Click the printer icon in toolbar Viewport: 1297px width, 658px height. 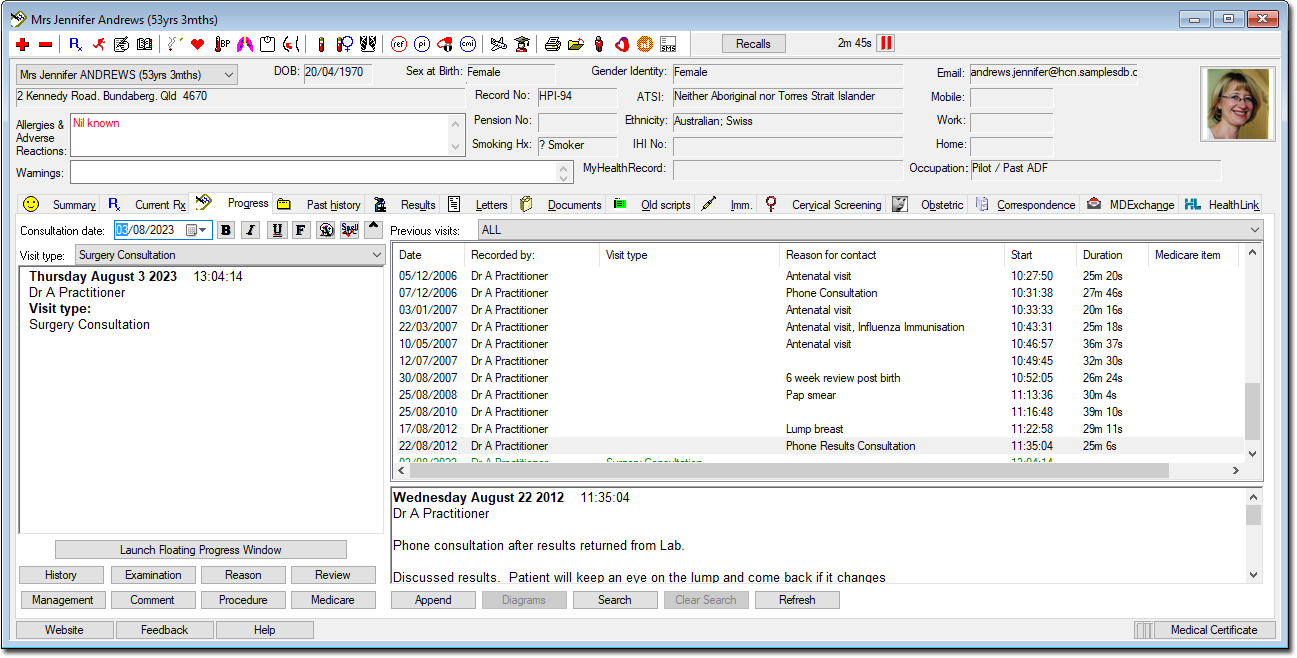(553, 44)
